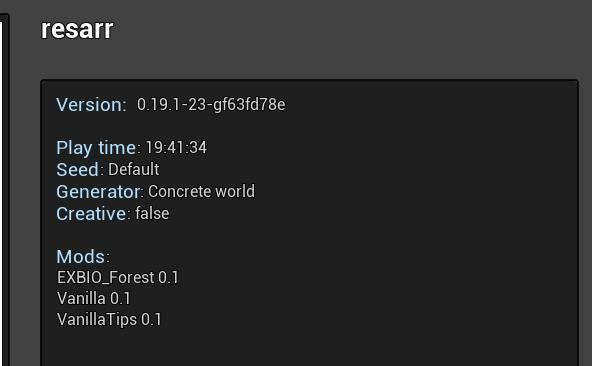Click EXBIO_Forest 0.1 mod entry
Image resolution: width=592 pixels, height=366 pixels.
tap(117, 278)
